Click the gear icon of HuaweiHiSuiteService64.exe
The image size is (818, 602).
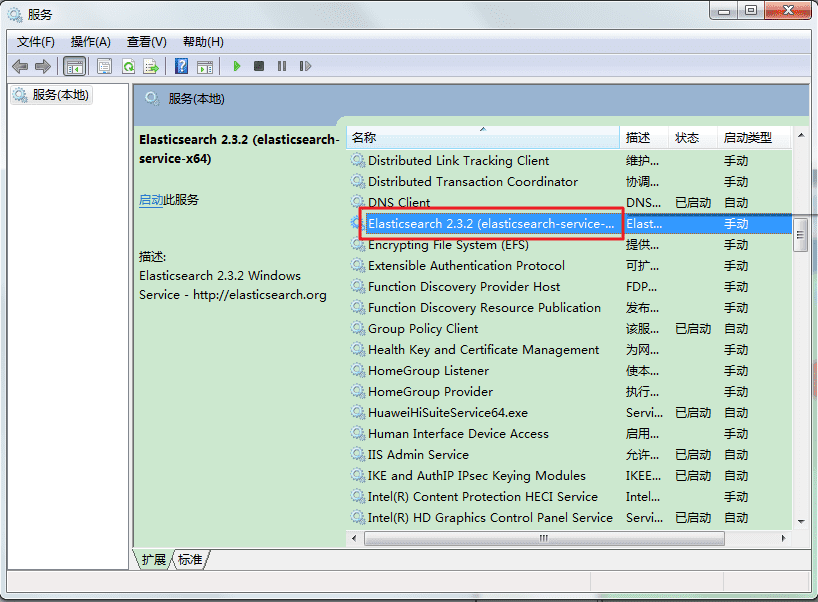pyautogui.click(x=357, y=412)
